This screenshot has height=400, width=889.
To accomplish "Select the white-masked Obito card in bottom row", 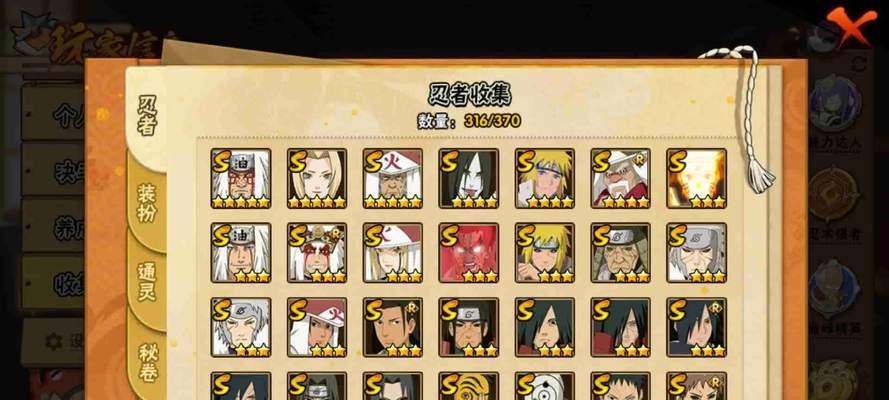I will click(544, 386).
